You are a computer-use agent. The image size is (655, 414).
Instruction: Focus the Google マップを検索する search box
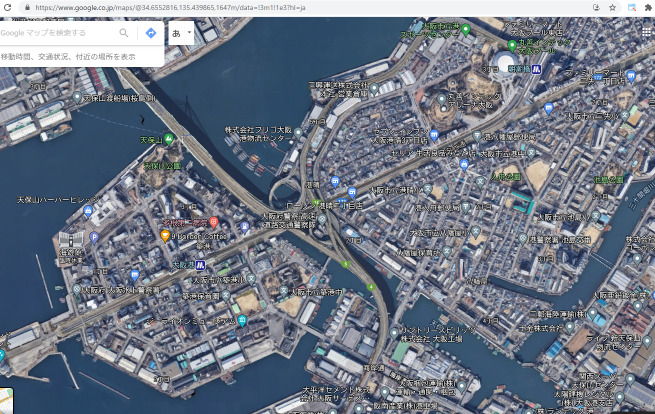[x=58, y=33]
